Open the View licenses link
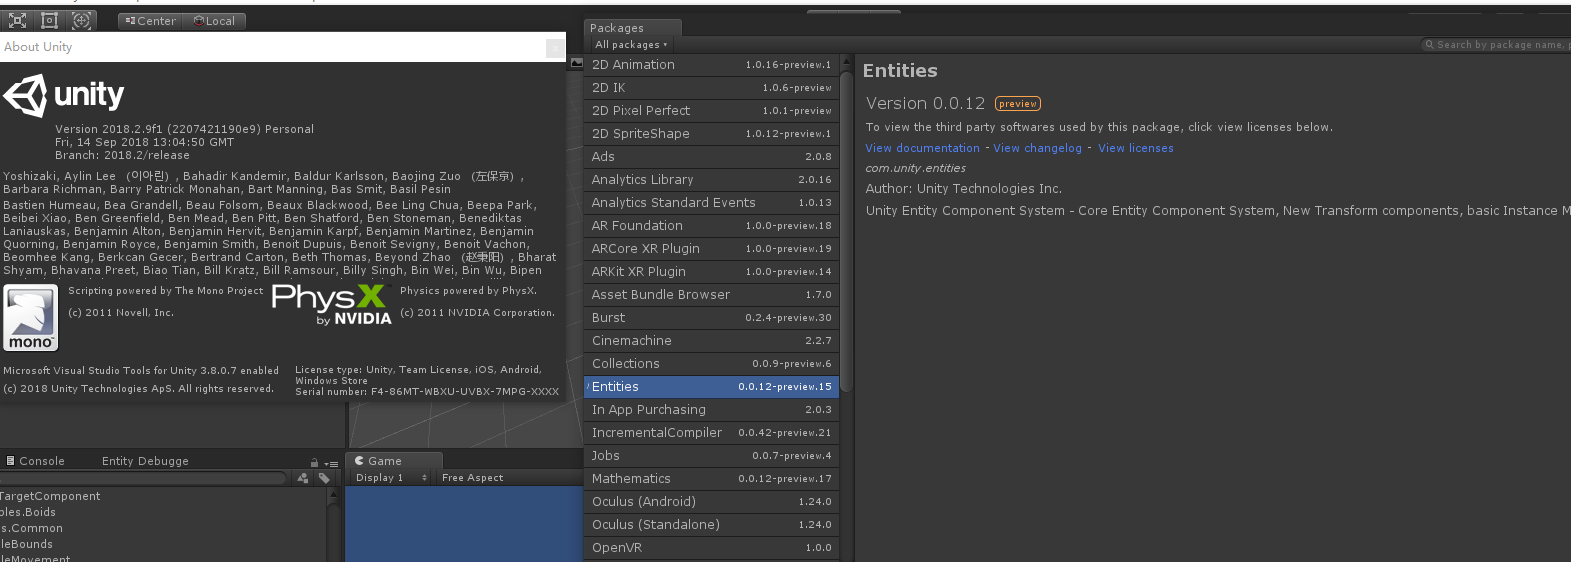The image size is (1571, 562). [1136, 148]
